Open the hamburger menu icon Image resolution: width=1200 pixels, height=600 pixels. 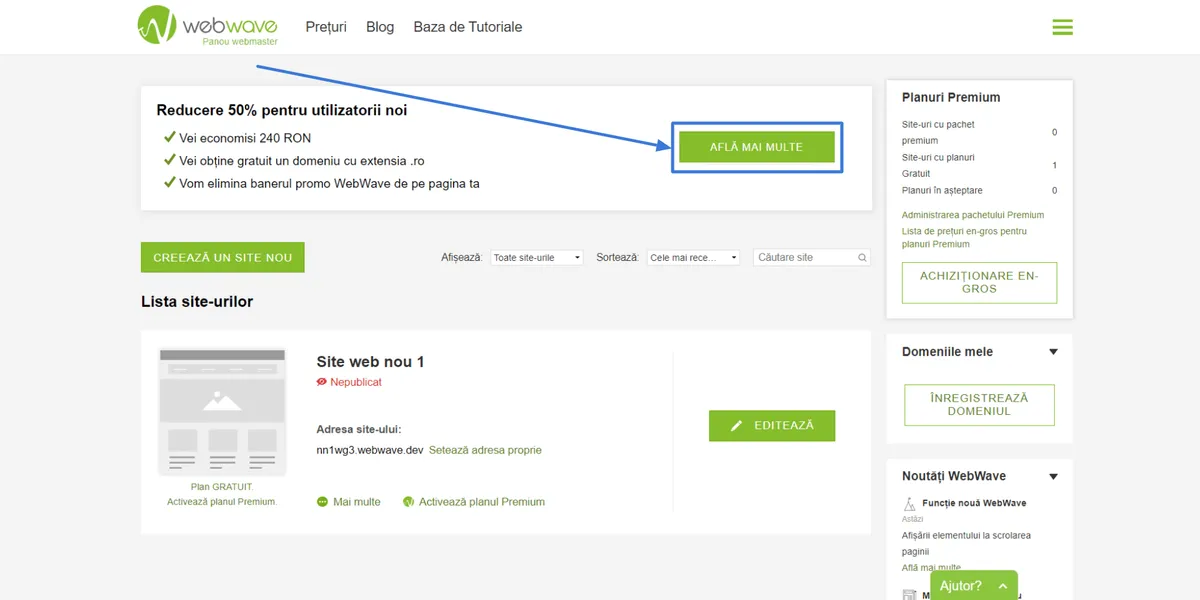coord(1062,27)
